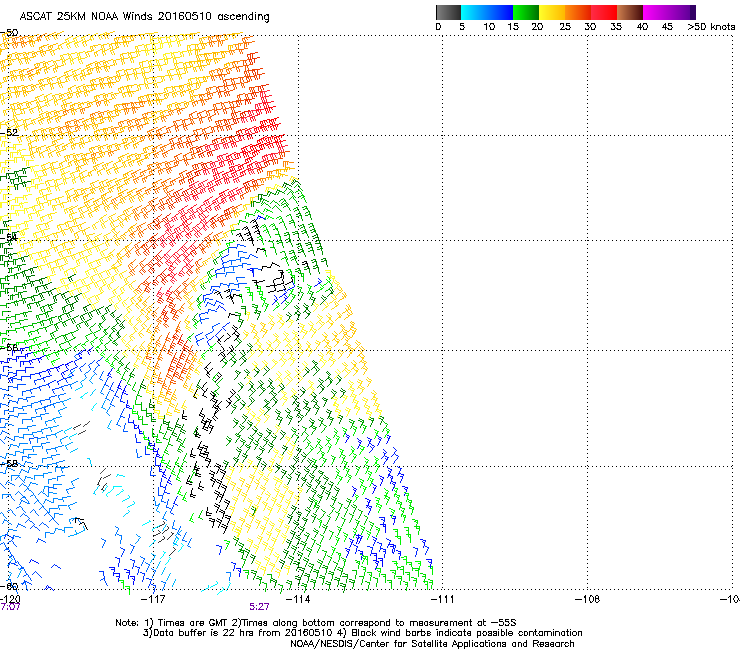Click the legend label '5'

point(462,27)
